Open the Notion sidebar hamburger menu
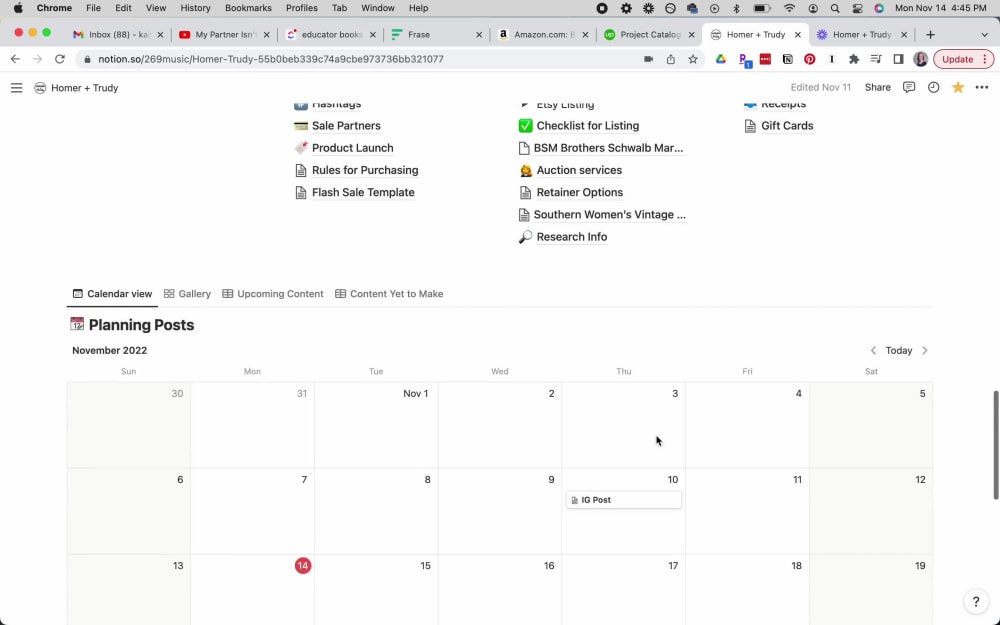 [x=17, y=88]
